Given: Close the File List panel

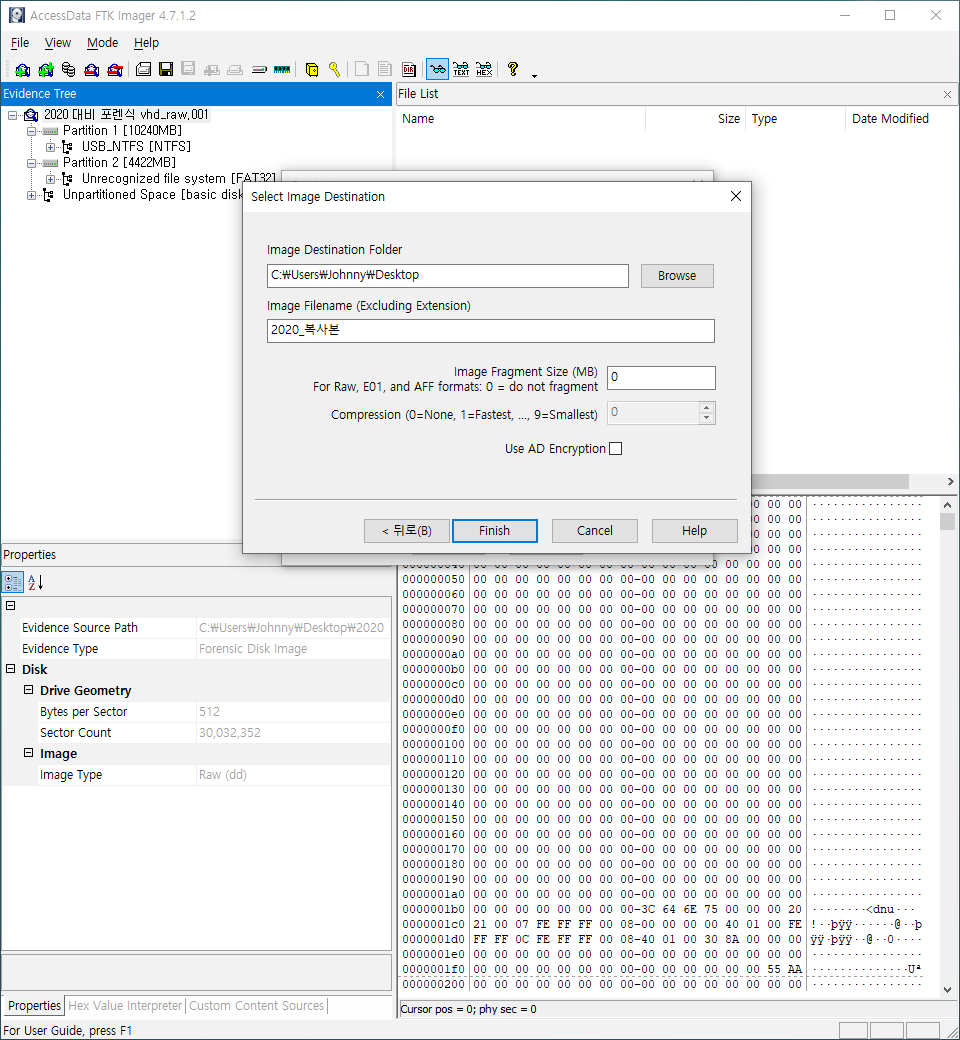Looking at the screenshot, I should pos(947,95).
